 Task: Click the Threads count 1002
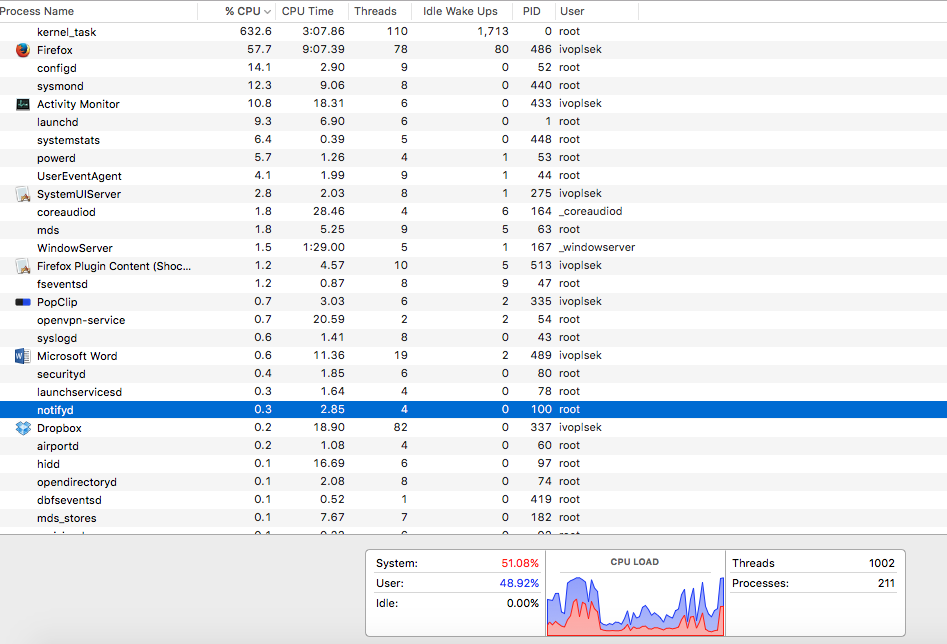(x=882, y=563)
